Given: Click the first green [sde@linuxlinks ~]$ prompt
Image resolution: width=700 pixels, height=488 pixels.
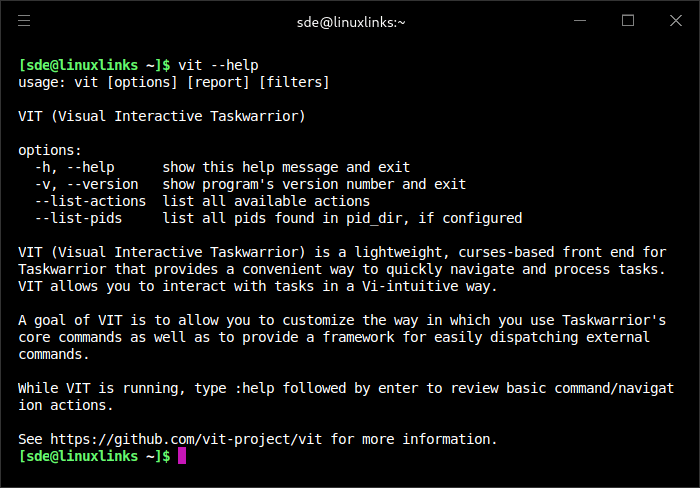Looking at the screenshot, I should click(94, 65).
